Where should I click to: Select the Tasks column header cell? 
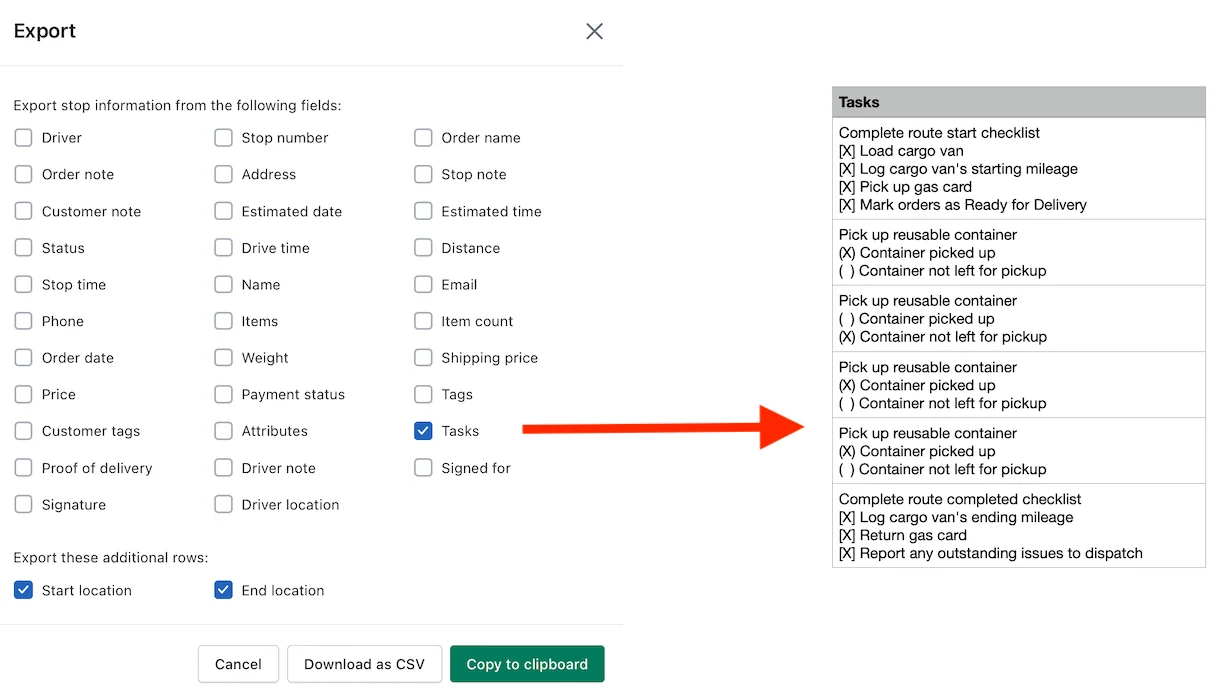click(1018, 102)
